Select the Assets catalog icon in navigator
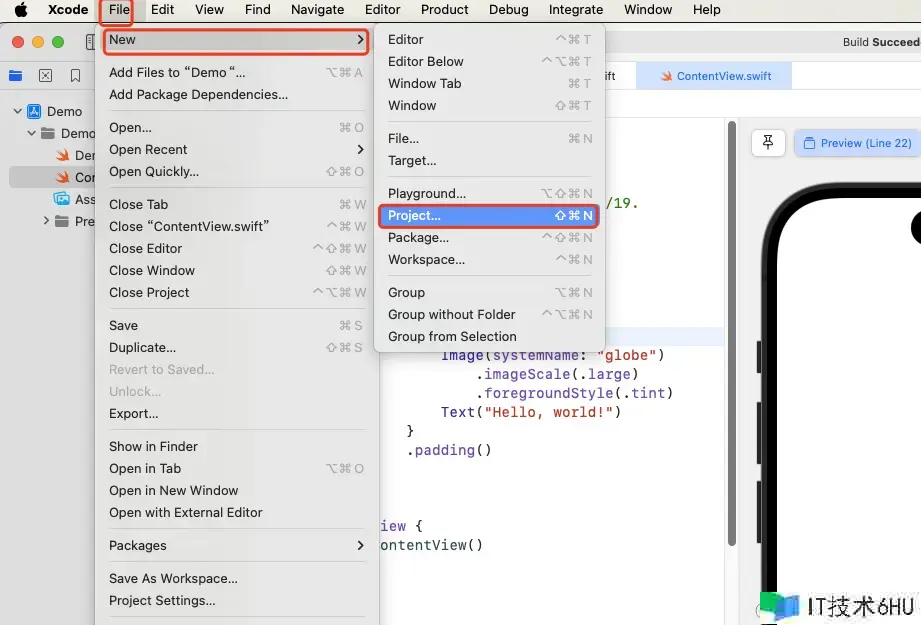Image resolution: width=921 pixels, height=625 pixels. coord(61,199)
